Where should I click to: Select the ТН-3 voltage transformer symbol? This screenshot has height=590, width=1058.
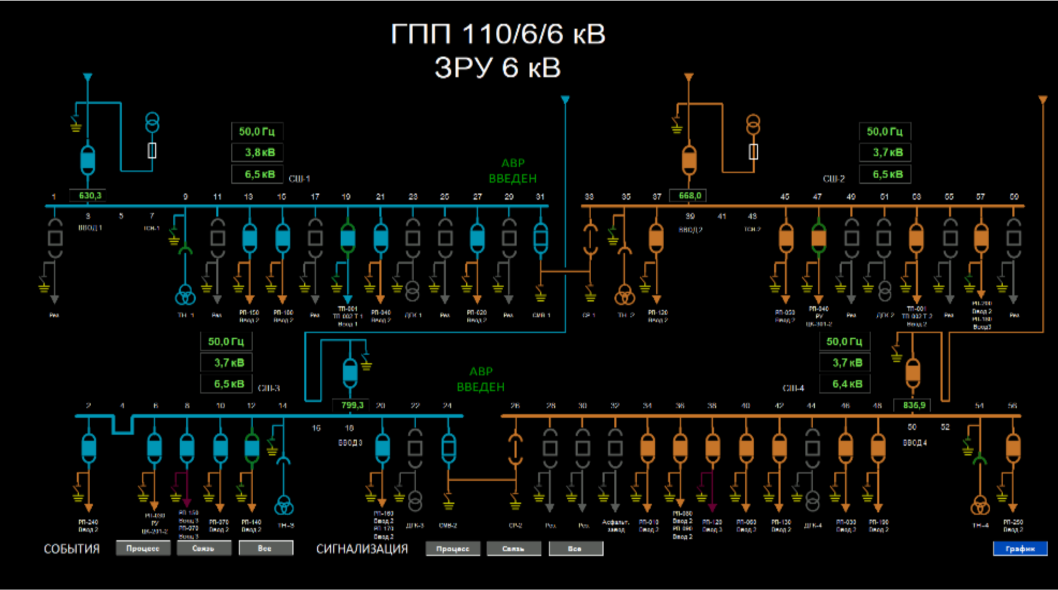pyautogui.click(x=284, y=505)
